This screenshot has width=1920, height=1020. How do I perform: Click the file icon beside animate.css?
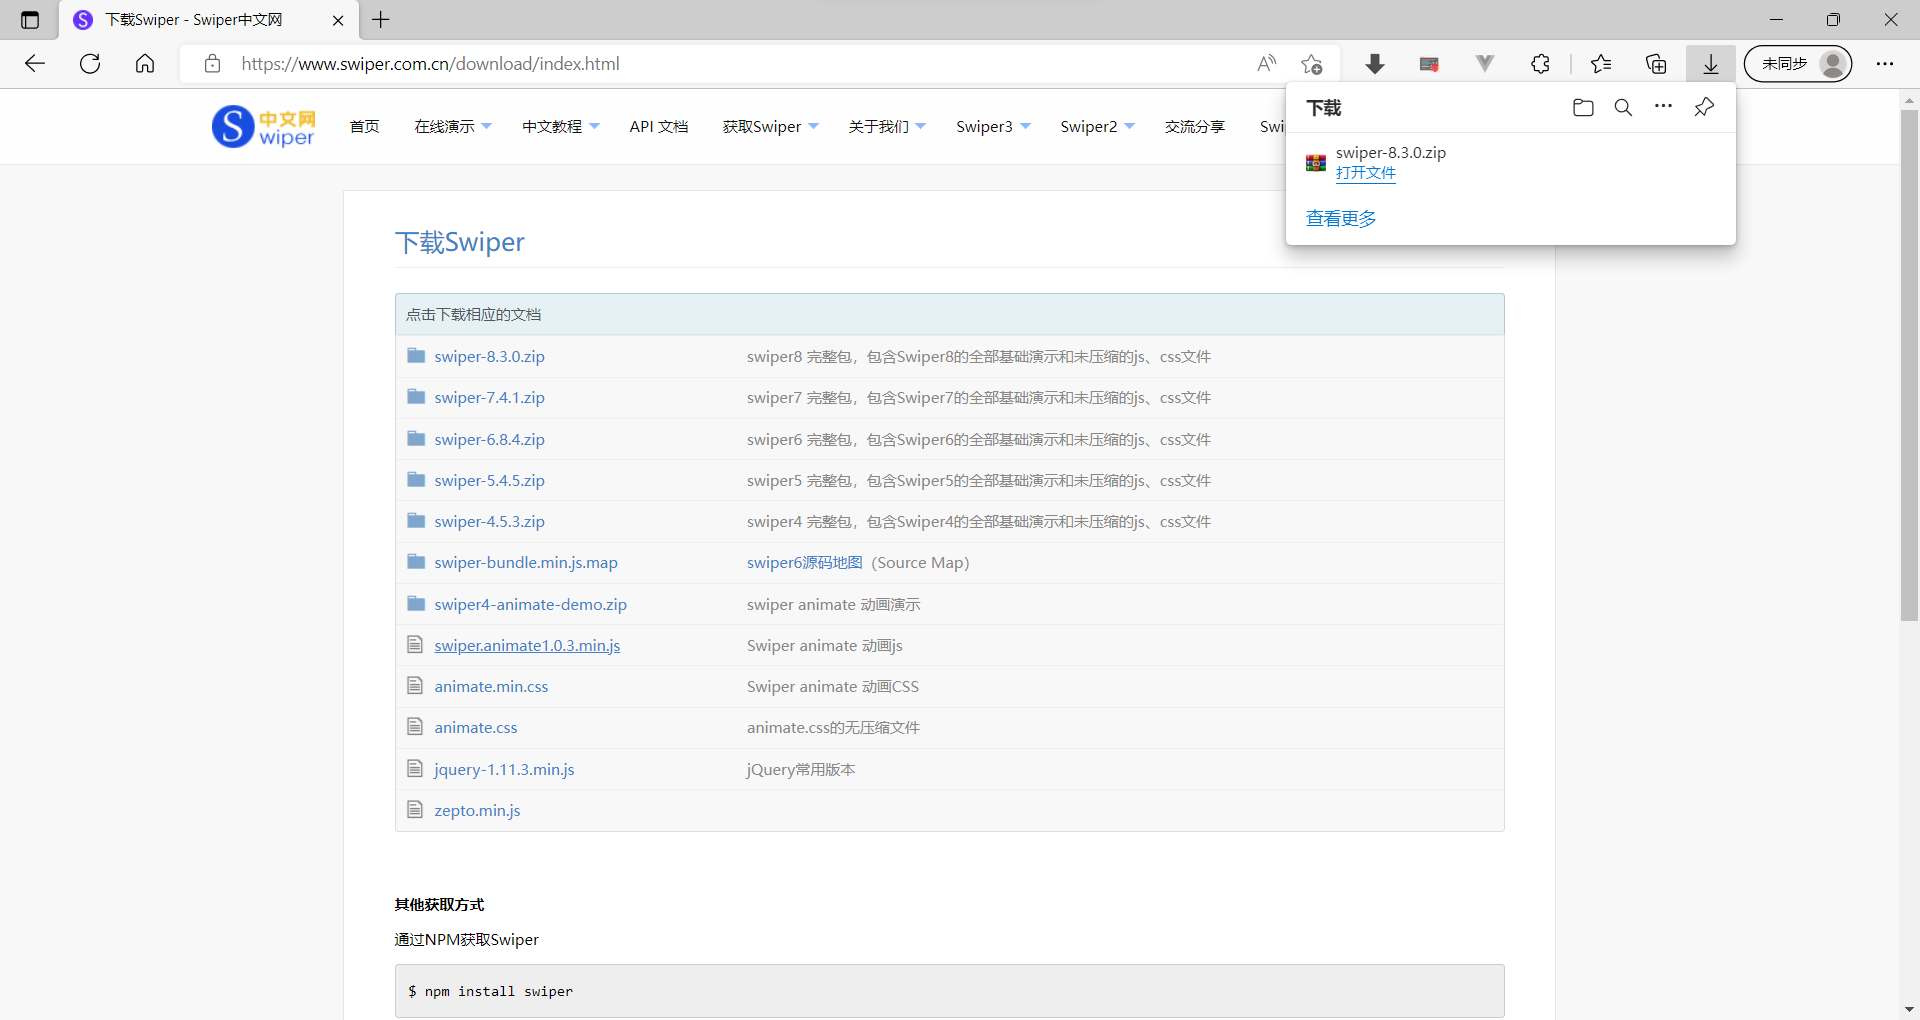(x=415, y=727)
